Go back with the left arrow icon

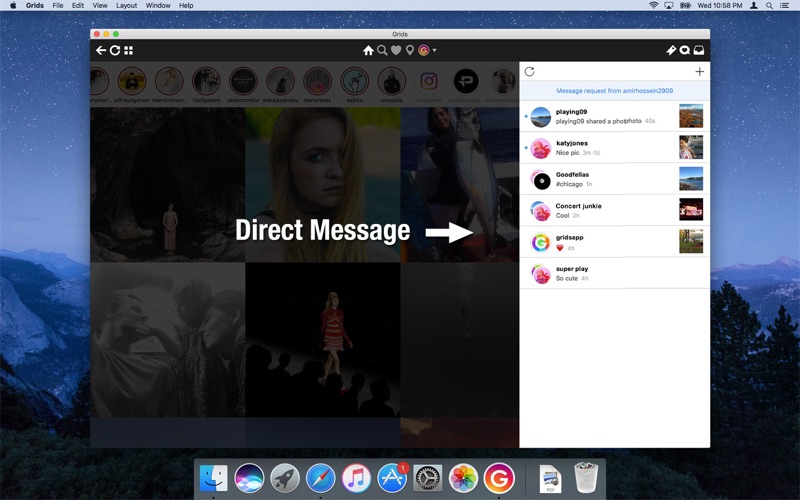click(x=101, y=50)
